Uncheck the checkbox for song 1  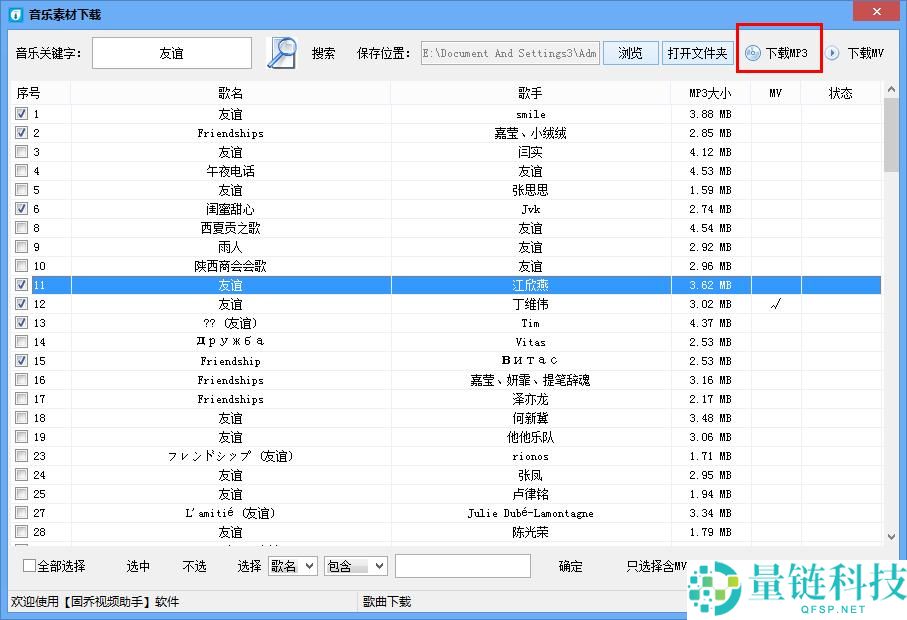[x=22, y=114]
